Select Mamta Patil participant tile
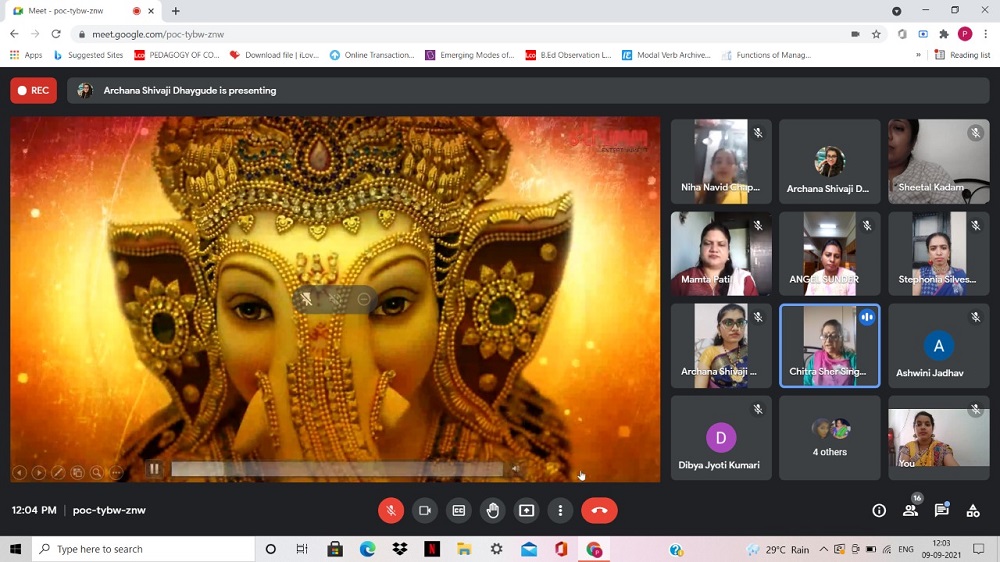Image resolution: width=1000 pixels, height=562 pixels. tap(721, 254)
